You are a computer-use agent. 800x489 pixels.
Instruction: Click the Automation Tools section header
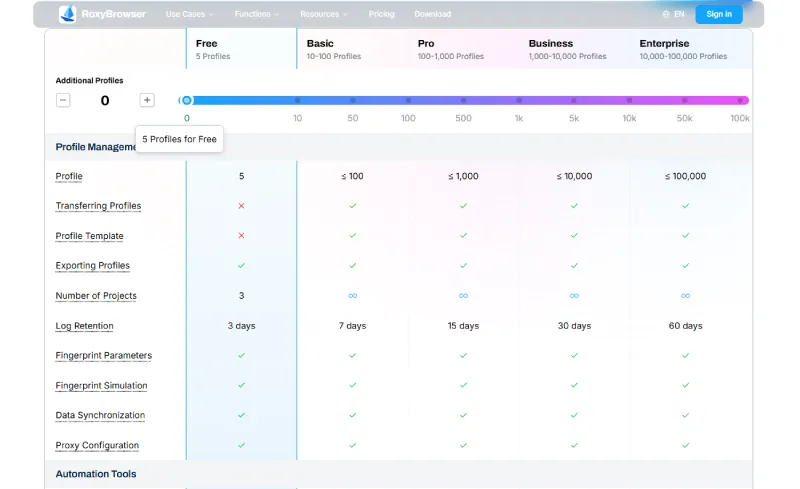coord(96,474)
